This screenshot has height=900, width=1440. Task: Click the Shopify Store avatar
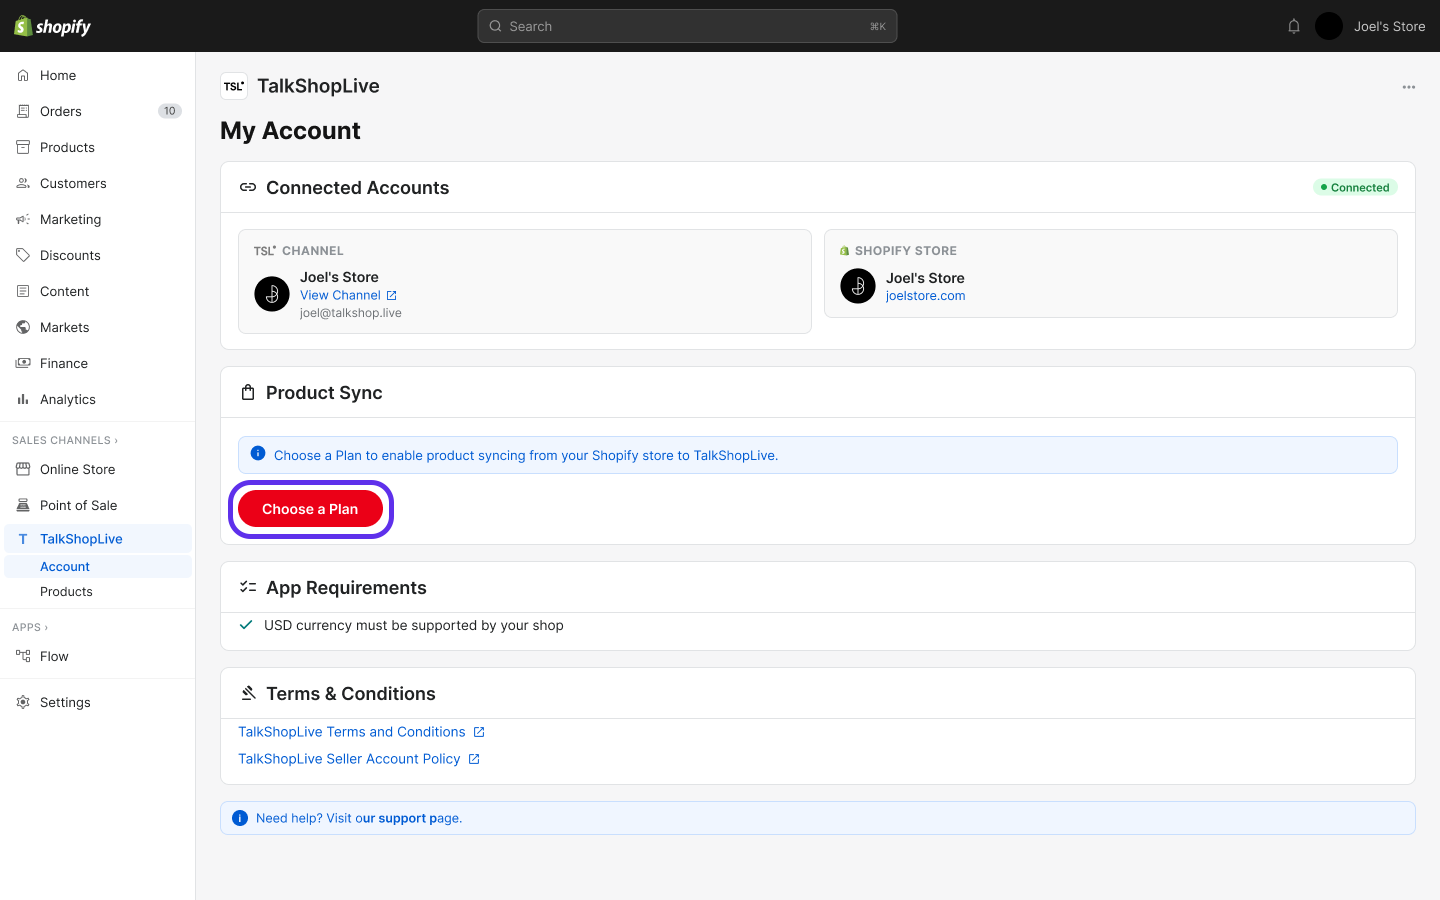click(x=858, y=286)
